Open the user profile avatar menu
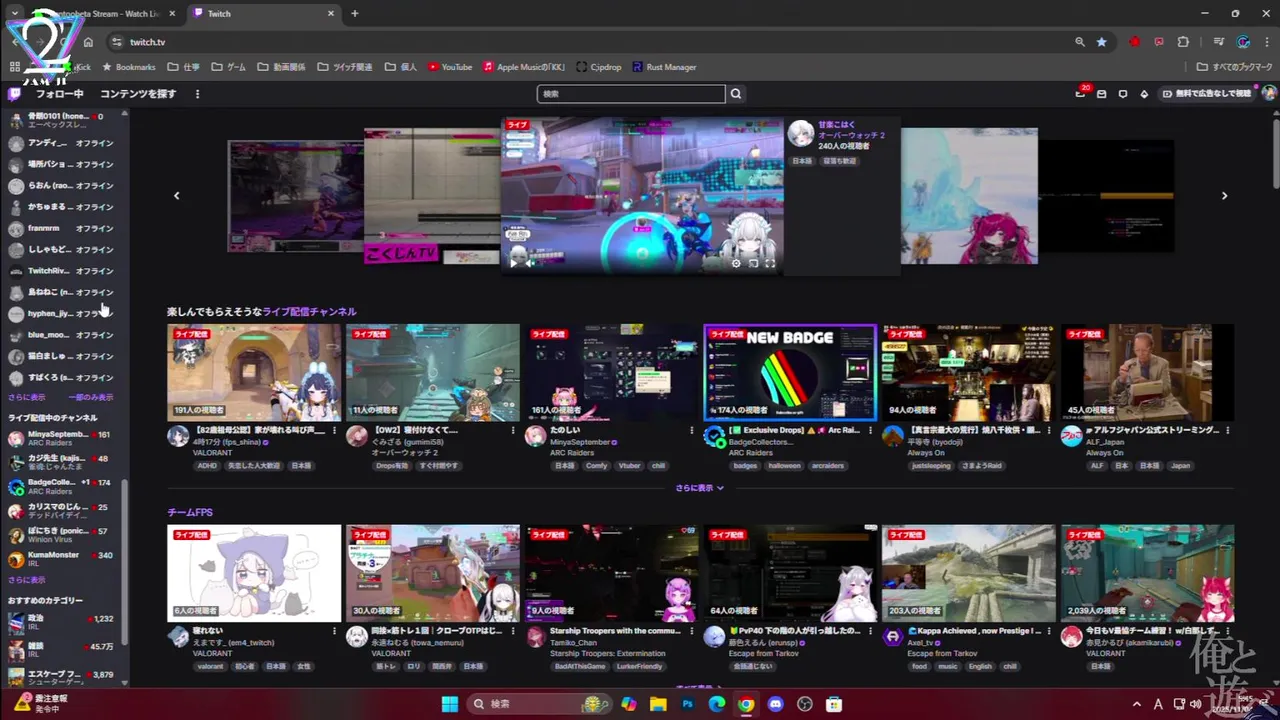This screenshot has width=1280, height=720. tap(1269, 93)
